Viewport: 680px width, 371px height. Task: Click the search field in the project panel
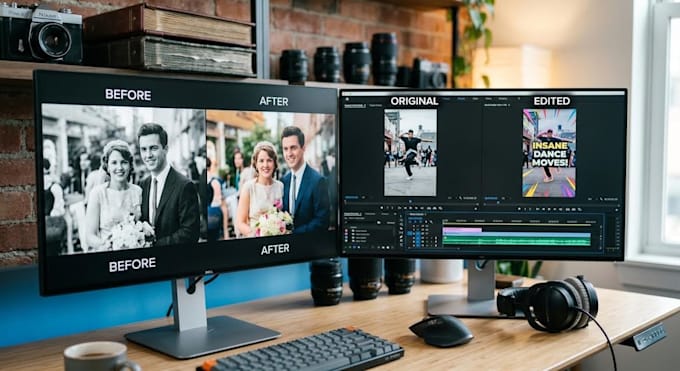pyautogui.click(x=360, y=222)
